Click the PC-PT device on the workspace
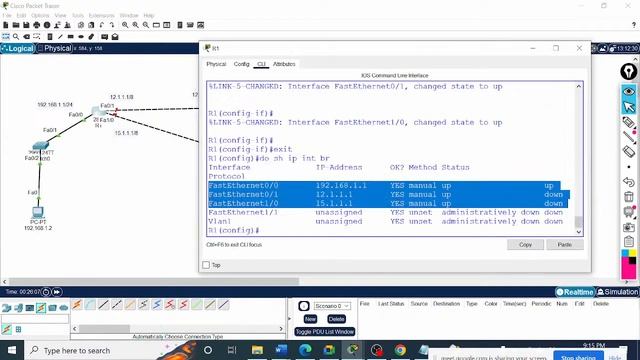 (38, 212)
